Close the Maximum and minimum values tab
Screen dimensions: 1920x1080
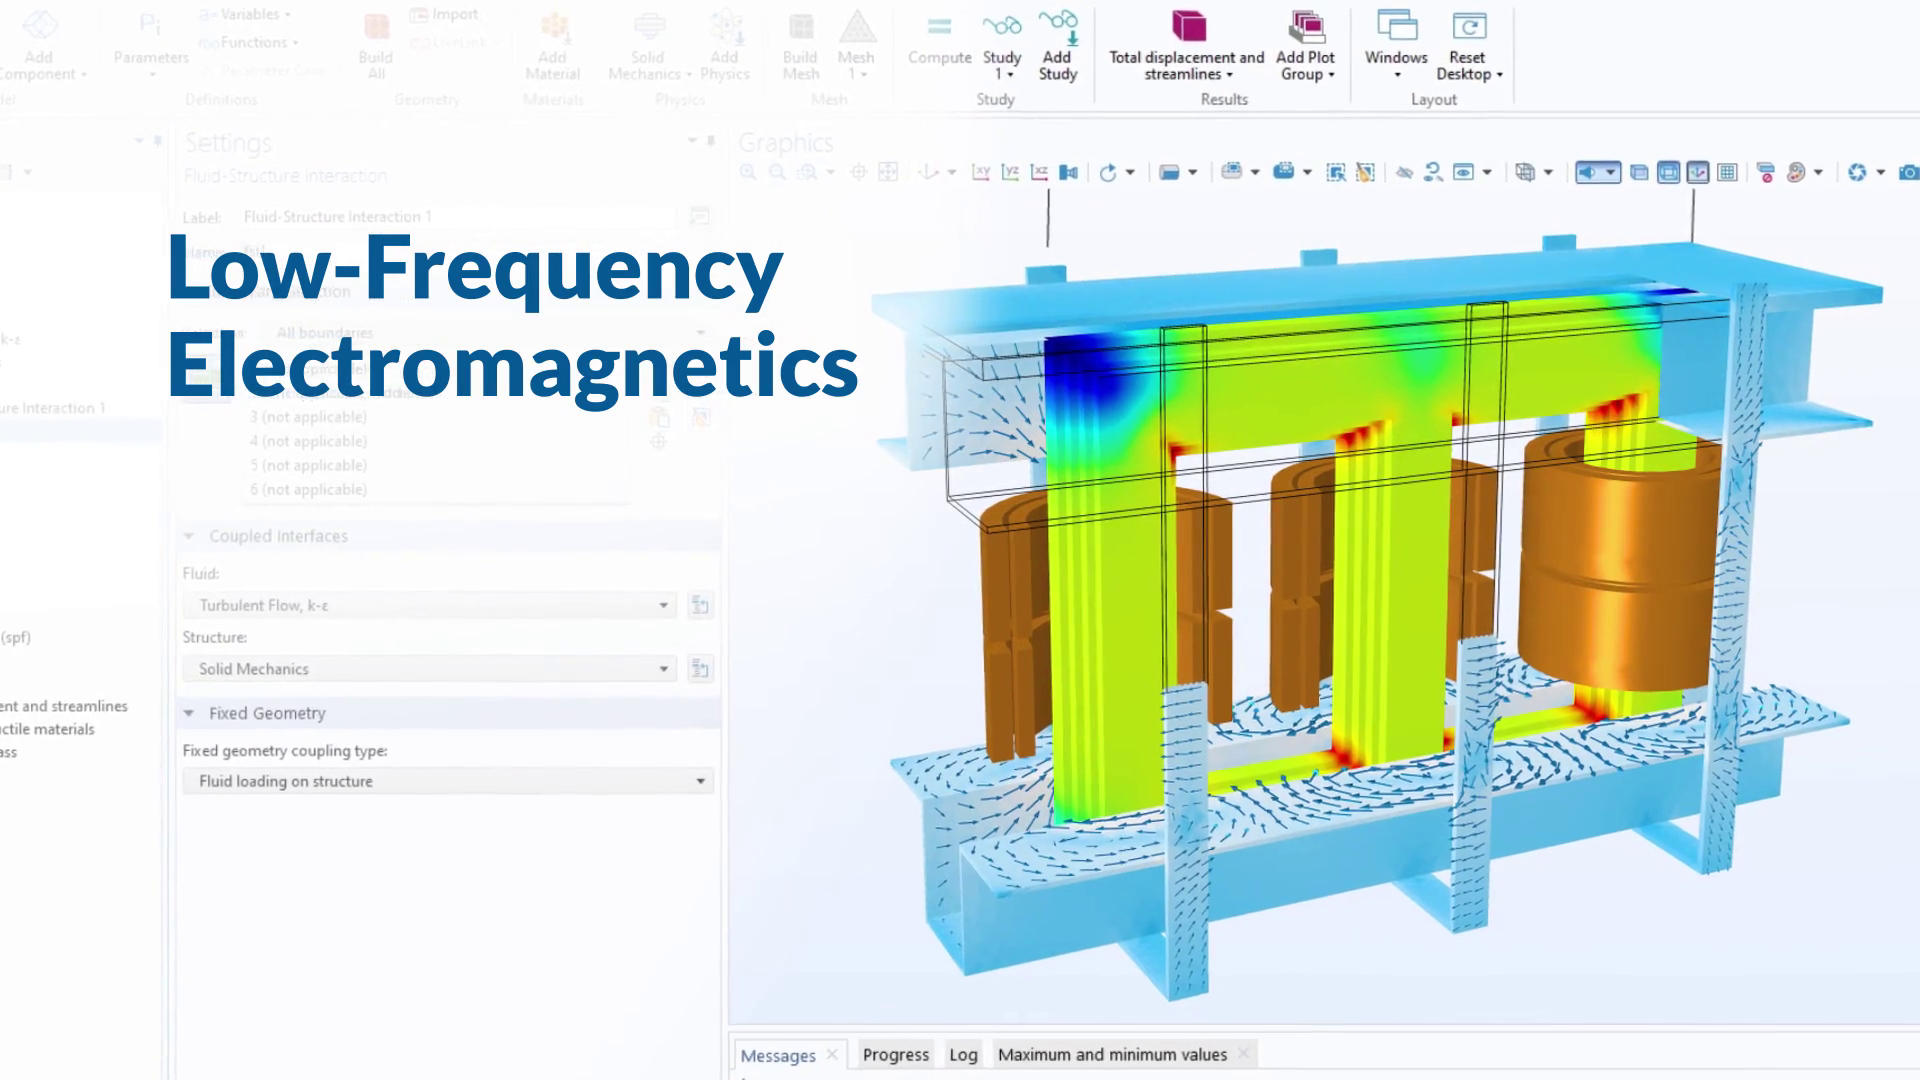pos(1243,1053)
